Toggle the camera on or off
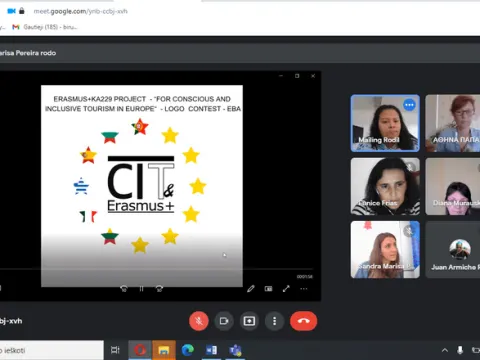 224,321
